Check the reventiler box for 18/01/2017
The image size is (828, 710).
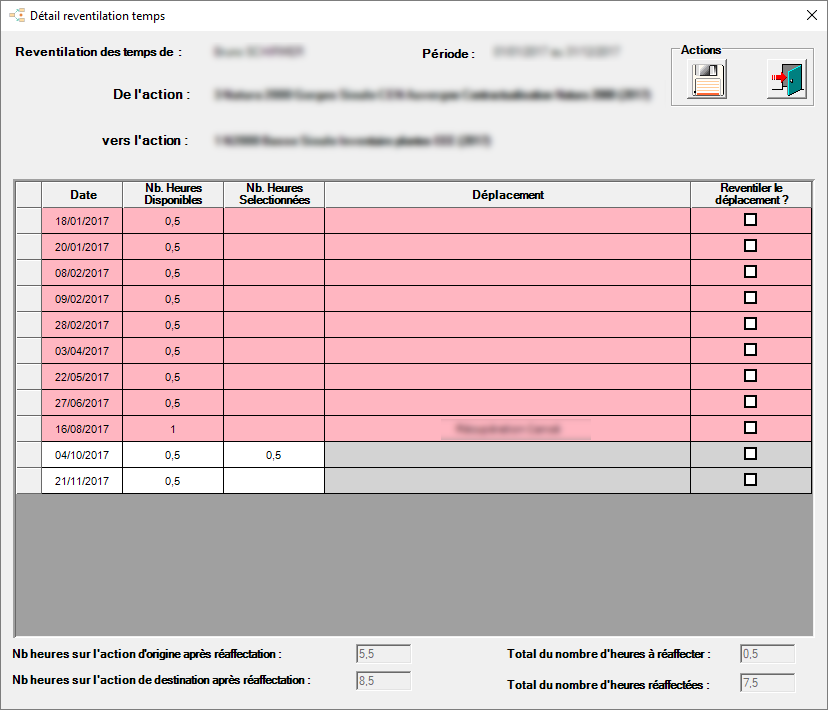tap(750, 220)
